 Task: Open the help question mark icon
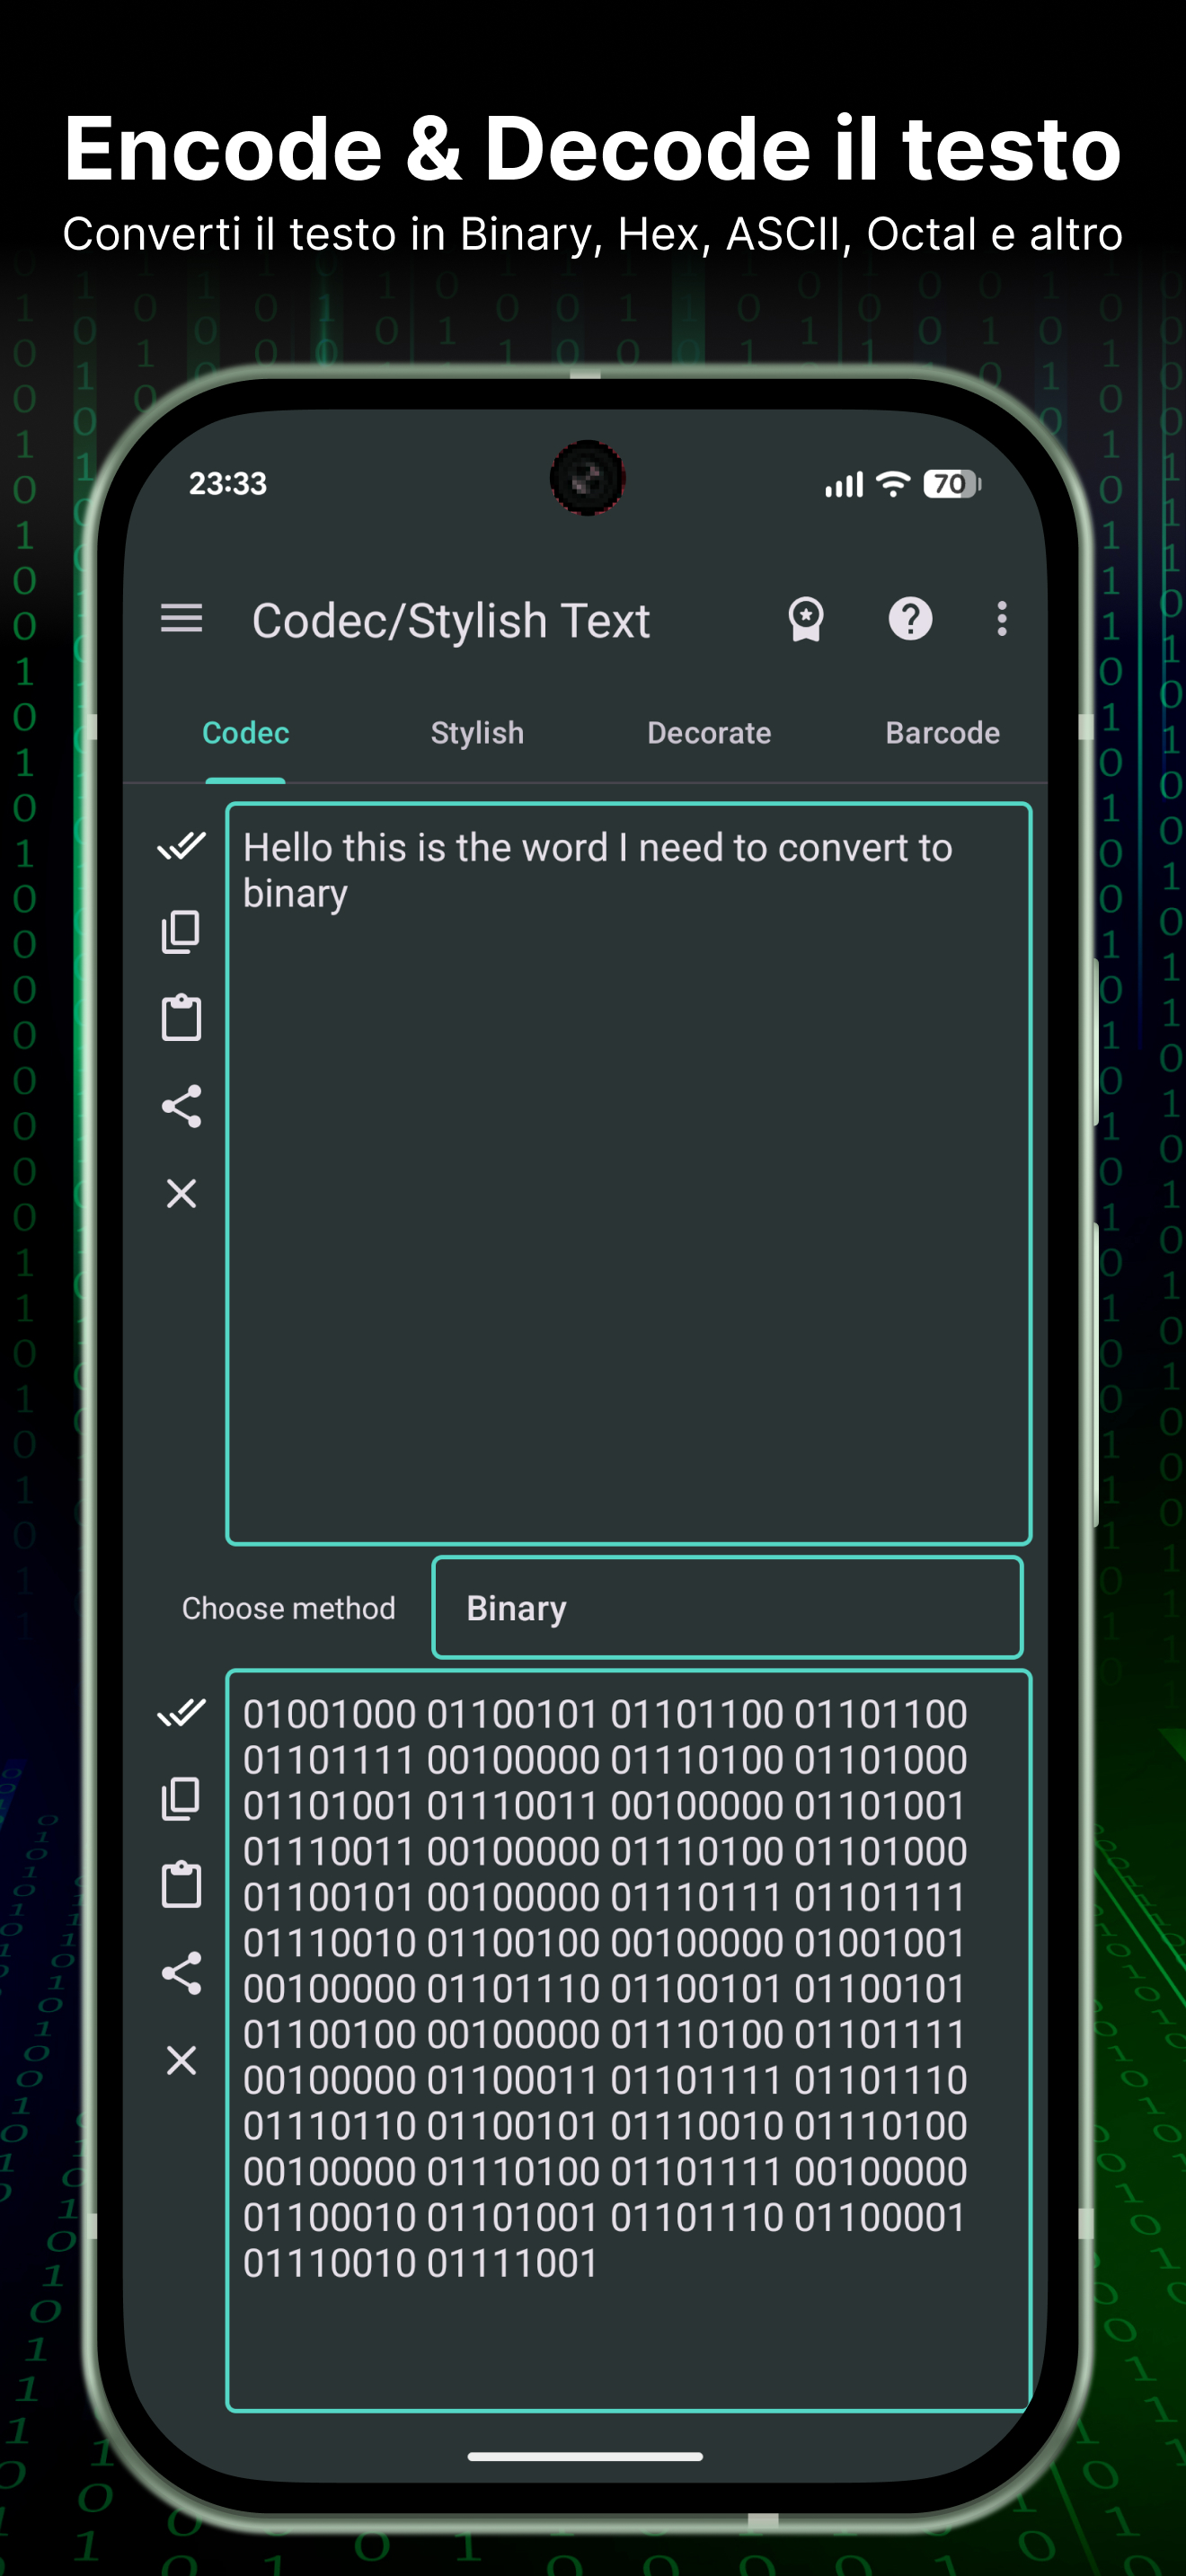pyautogui.click(x=910, y=619)
